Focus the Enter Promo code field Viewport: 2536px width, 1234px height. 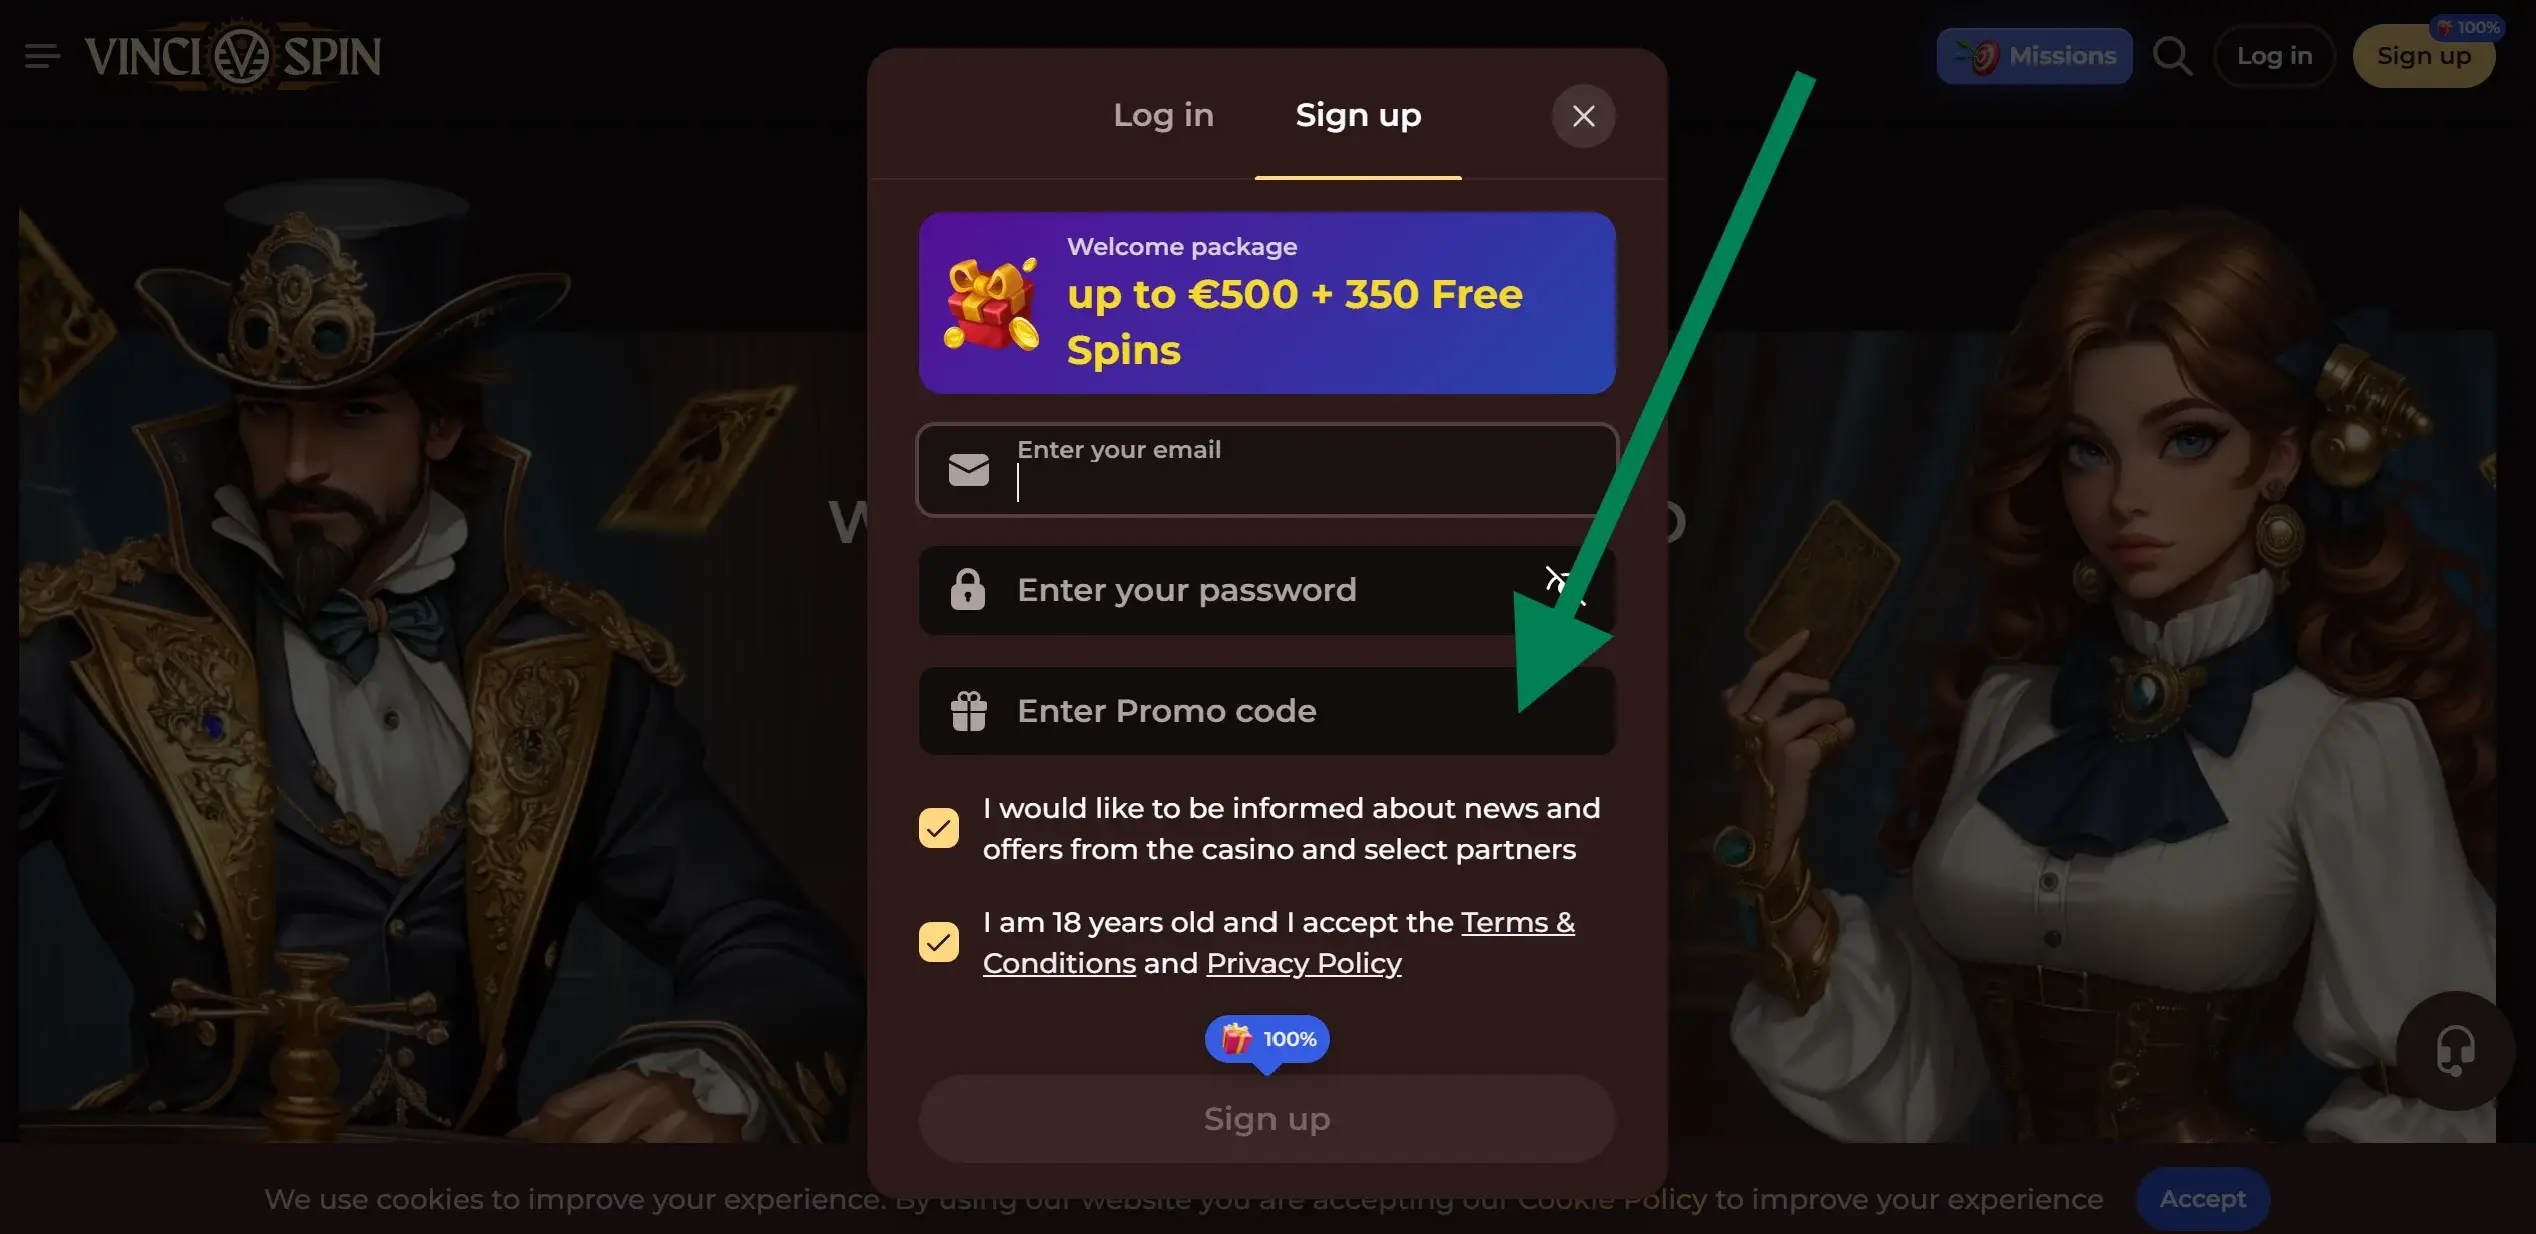coord(1267,711)
